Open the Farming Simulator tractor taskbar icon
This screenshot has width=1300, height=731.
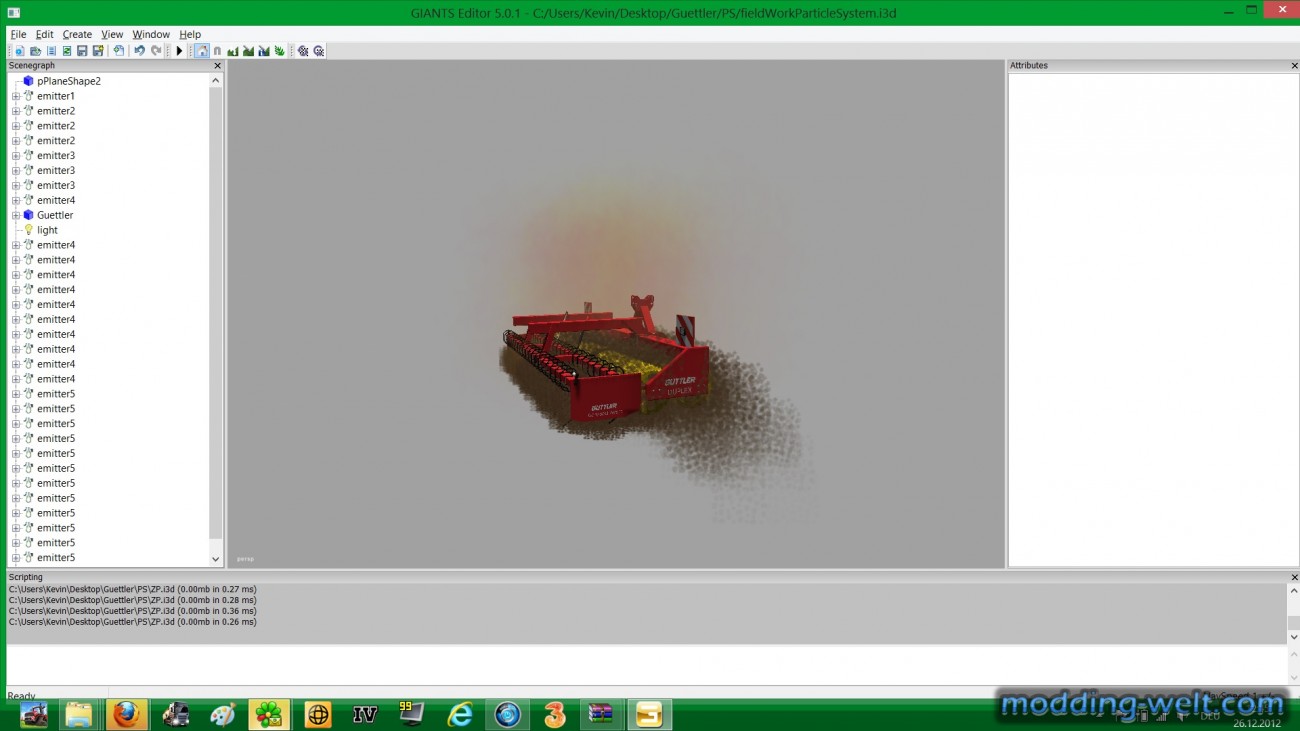pos(33,714)
